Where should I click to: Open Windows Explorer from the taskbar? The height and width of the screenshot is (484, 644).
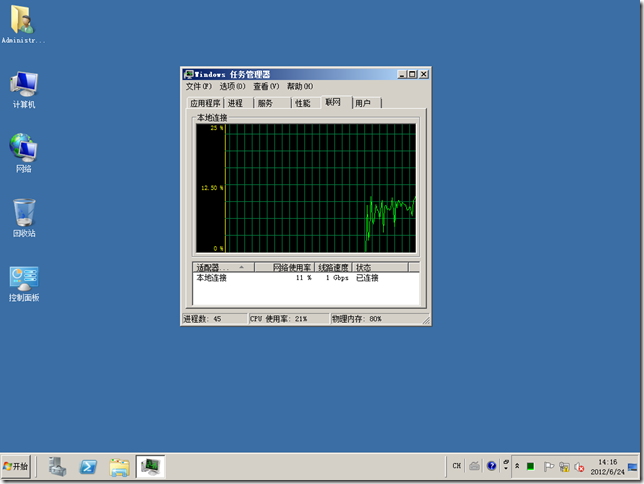119,467
